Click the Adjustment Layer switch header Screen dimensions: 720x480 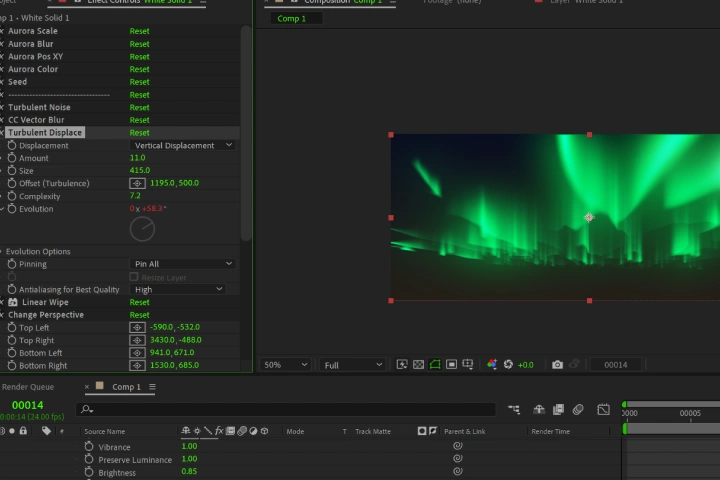point(253,431)
